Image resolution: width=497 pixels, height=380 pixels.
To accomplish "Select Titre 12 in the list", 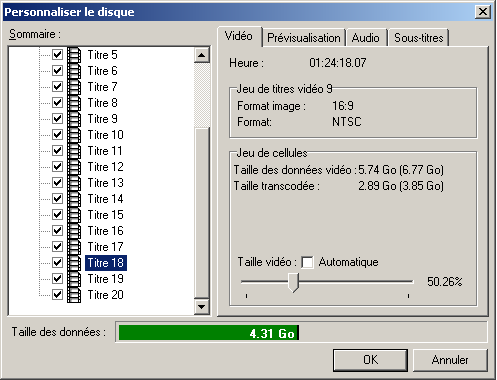I will coord(106,167).
